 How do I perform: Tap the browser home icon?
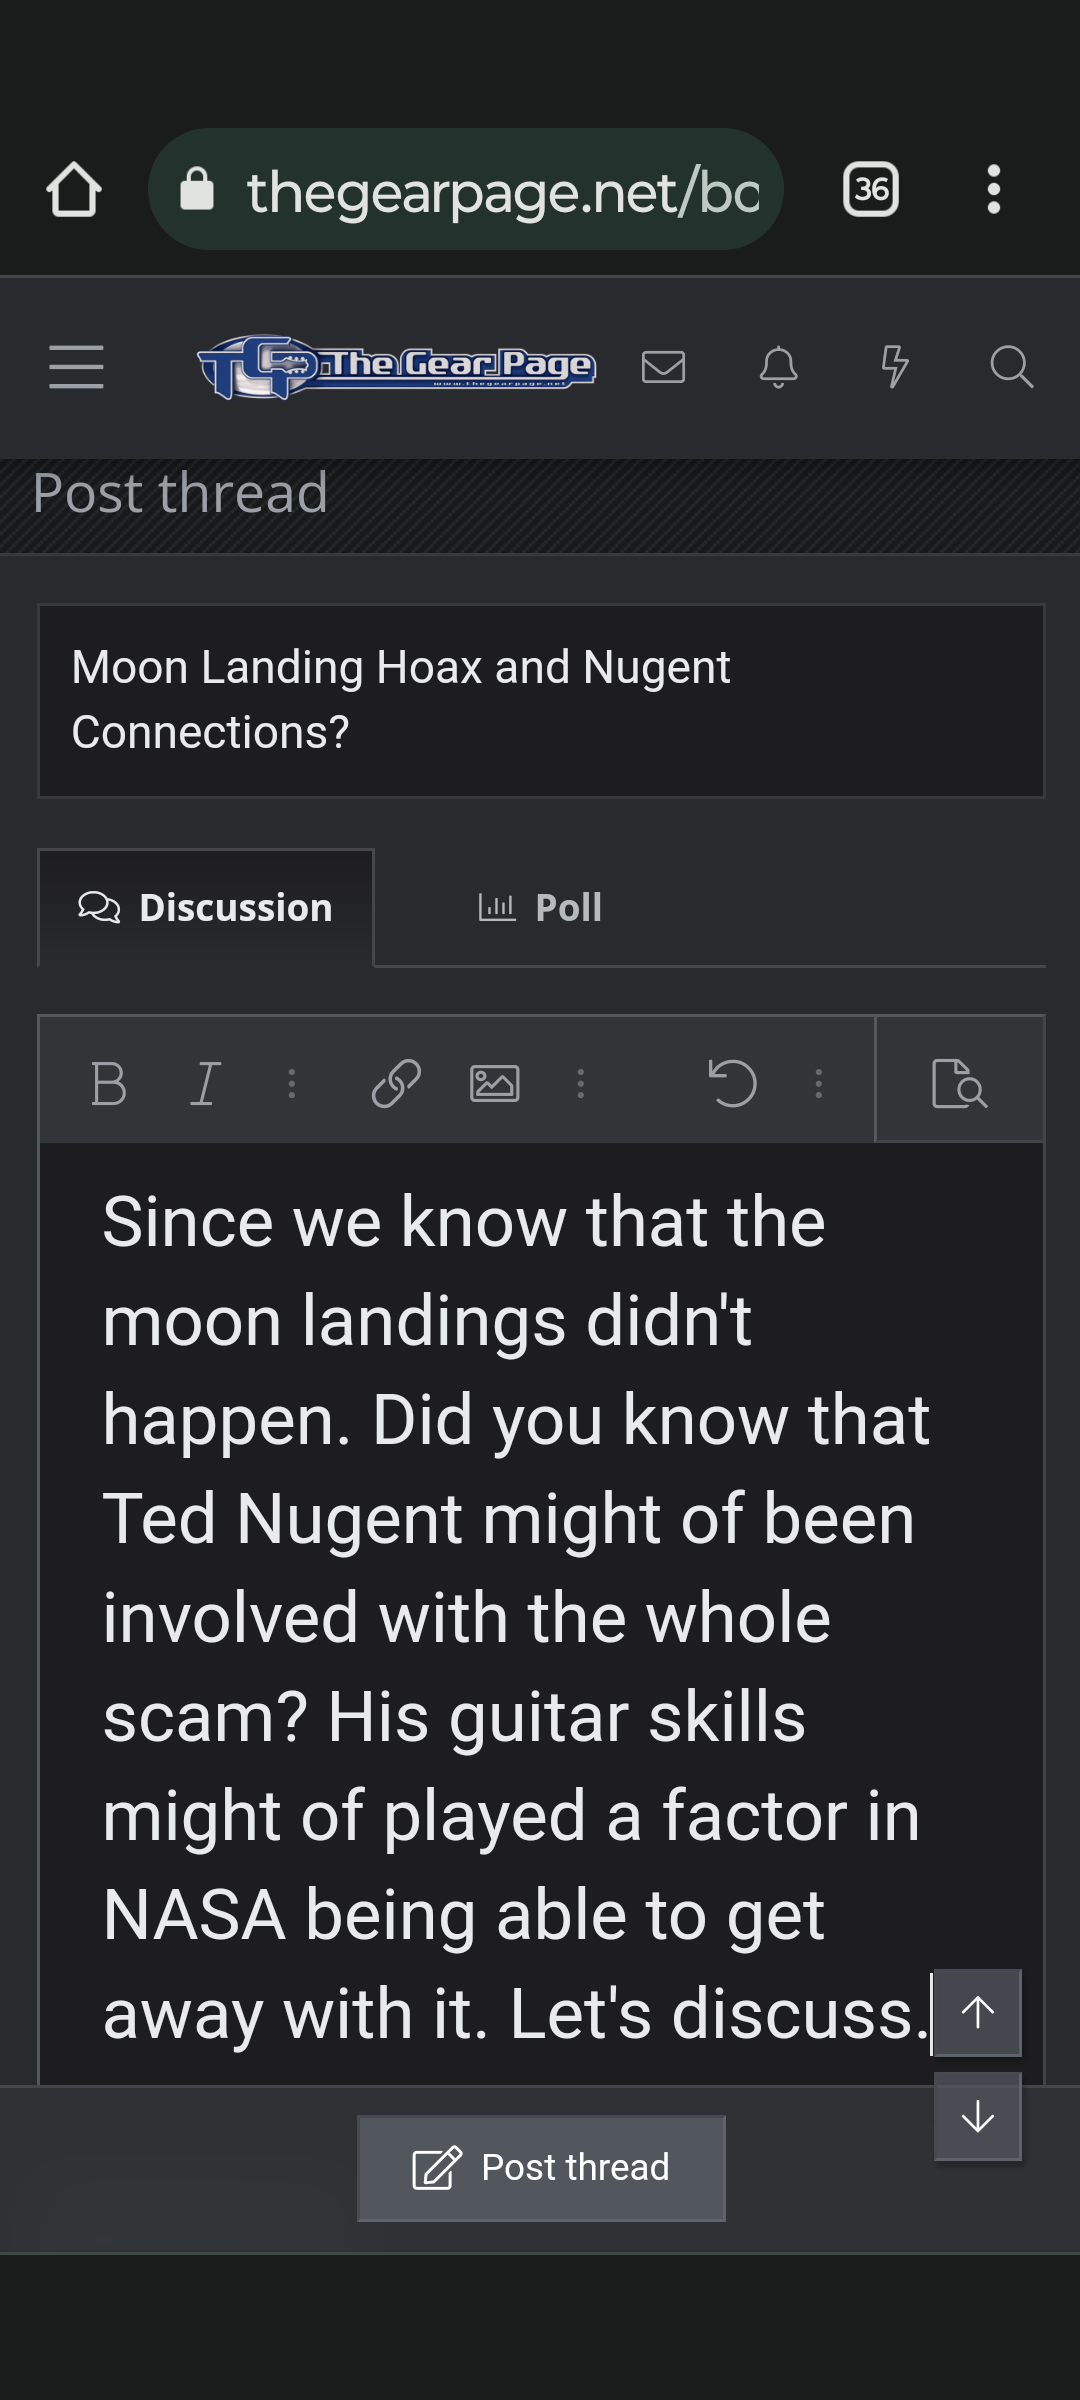coord(74,190)
